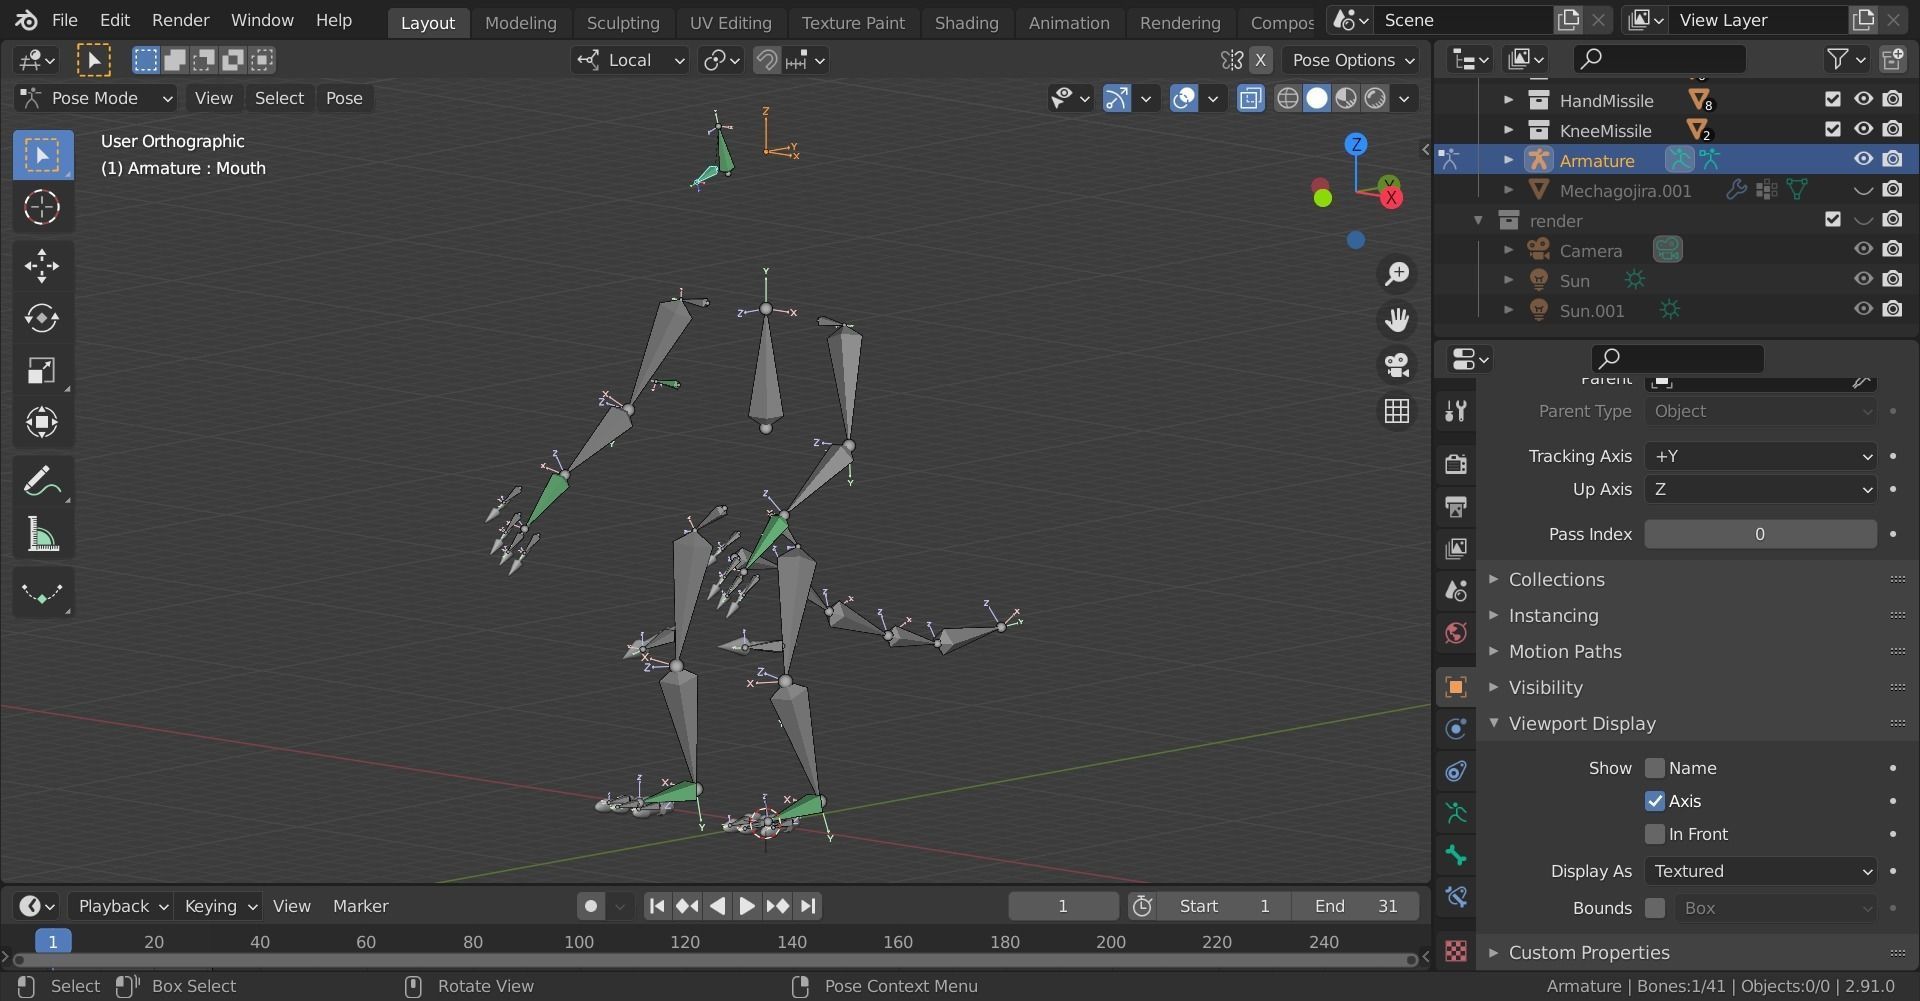Switch to wireframe viewport shading
This screenshot has height=1001, width=1920.
[1288, 98]
